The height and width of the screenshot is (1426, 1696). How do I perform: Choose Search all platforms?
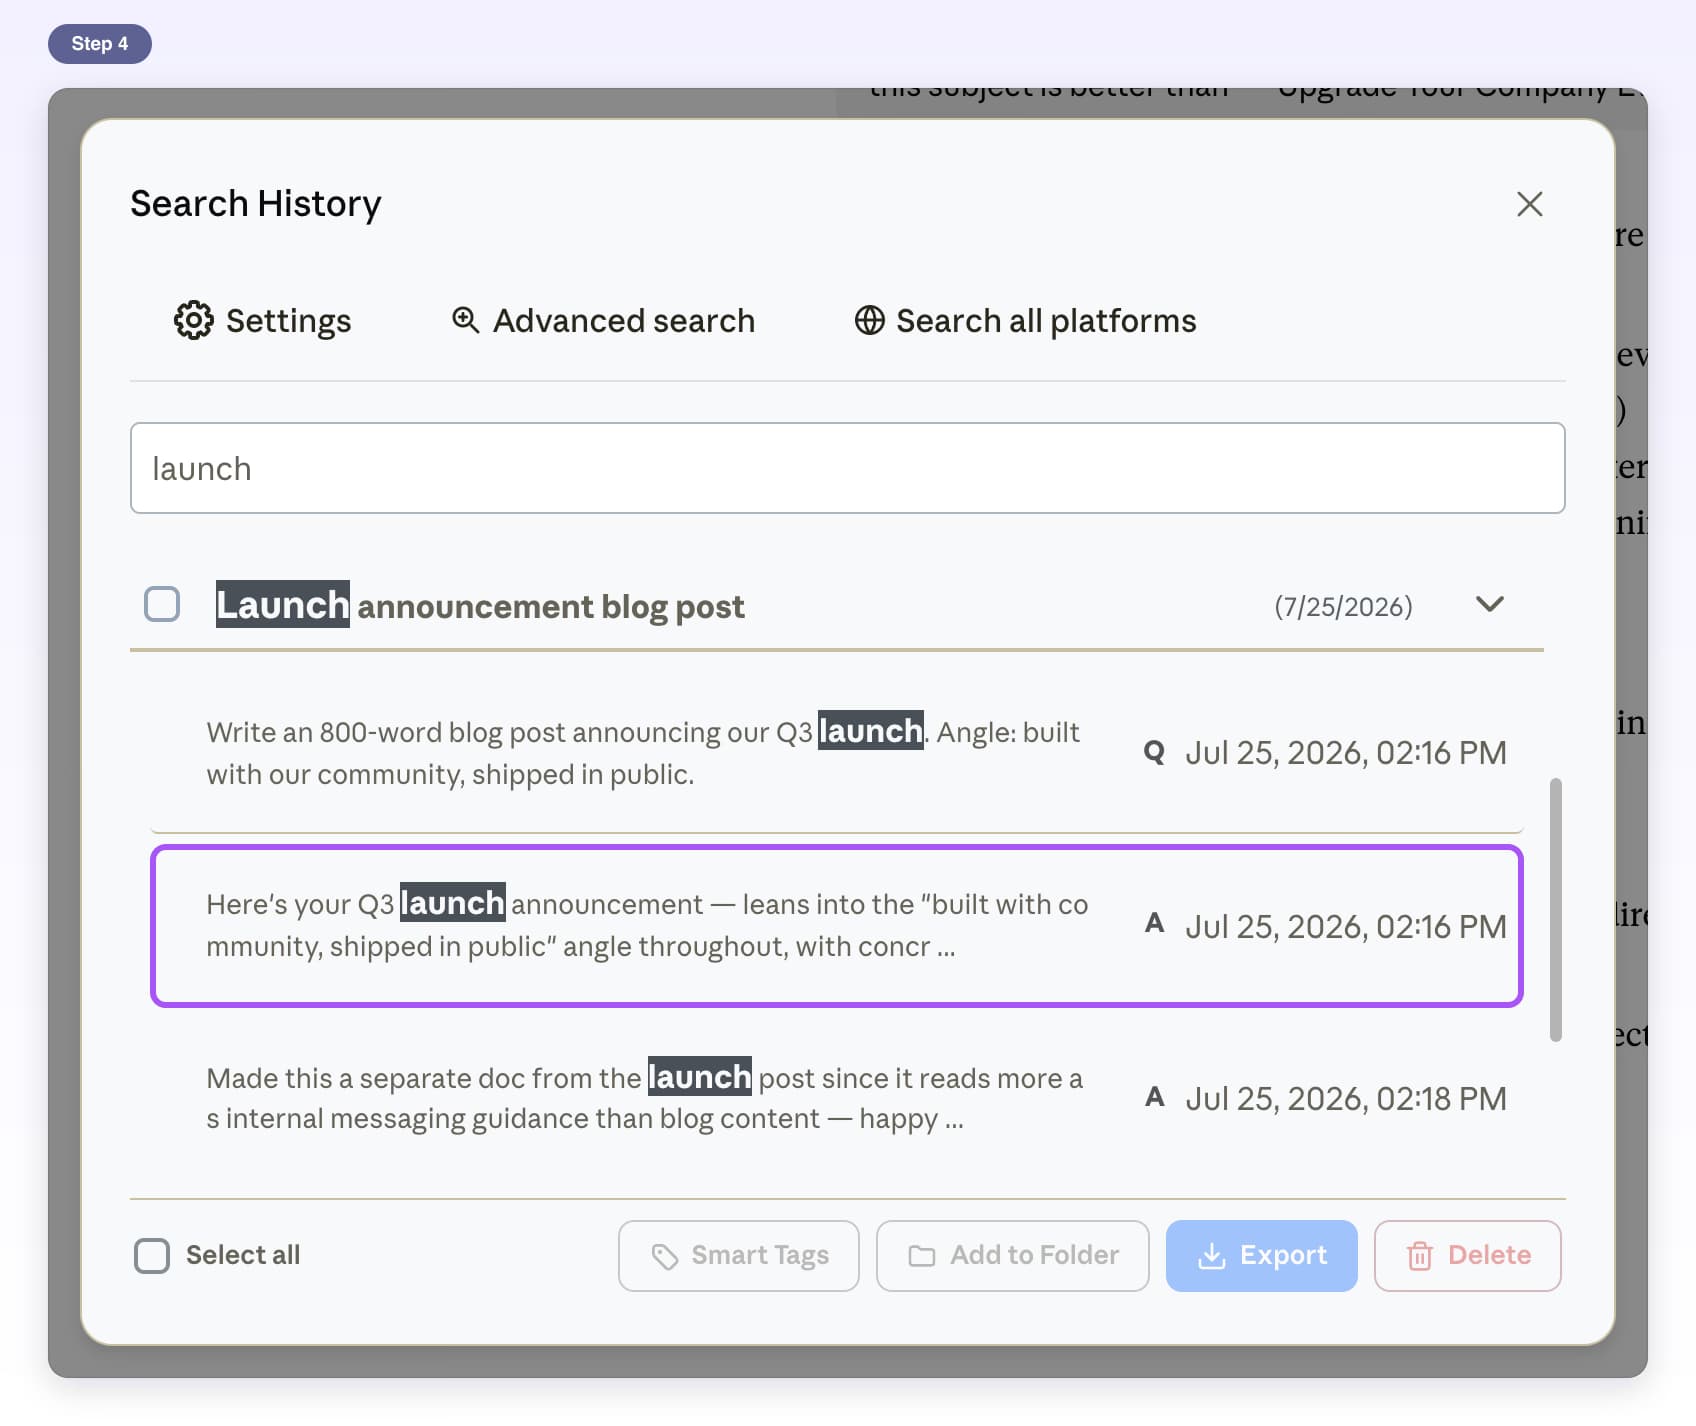(1025, 321)
